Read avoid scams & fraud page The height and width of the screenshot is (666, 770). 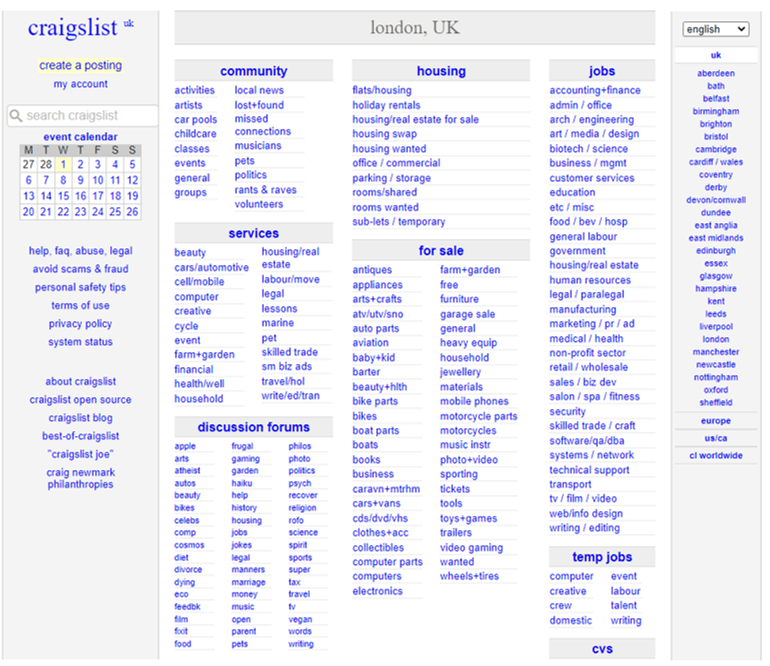pos(81,269)
